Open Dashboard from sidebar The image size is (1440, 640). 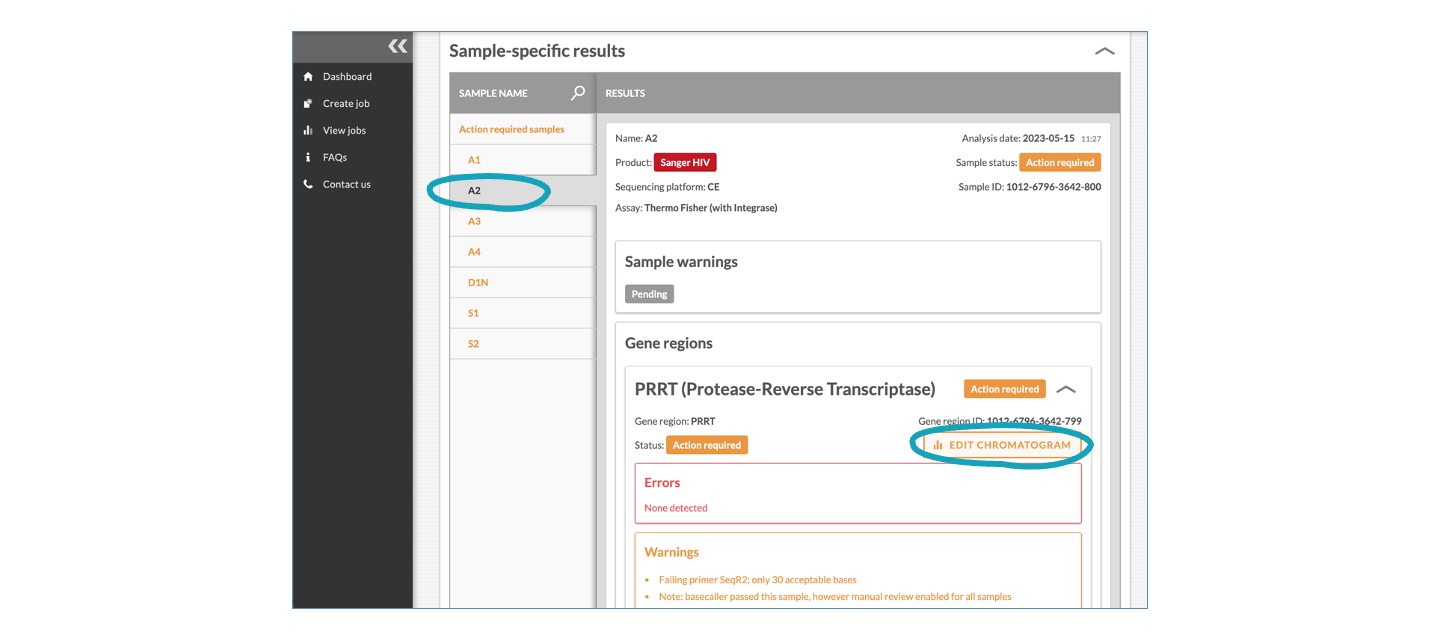point(346,77)
